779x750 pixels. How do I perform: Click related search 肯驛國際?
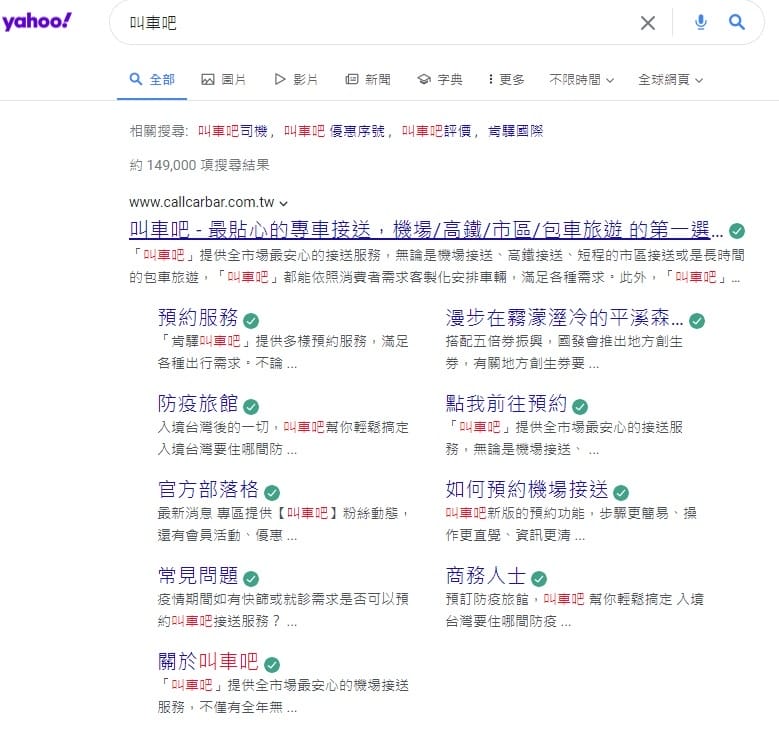516,131
